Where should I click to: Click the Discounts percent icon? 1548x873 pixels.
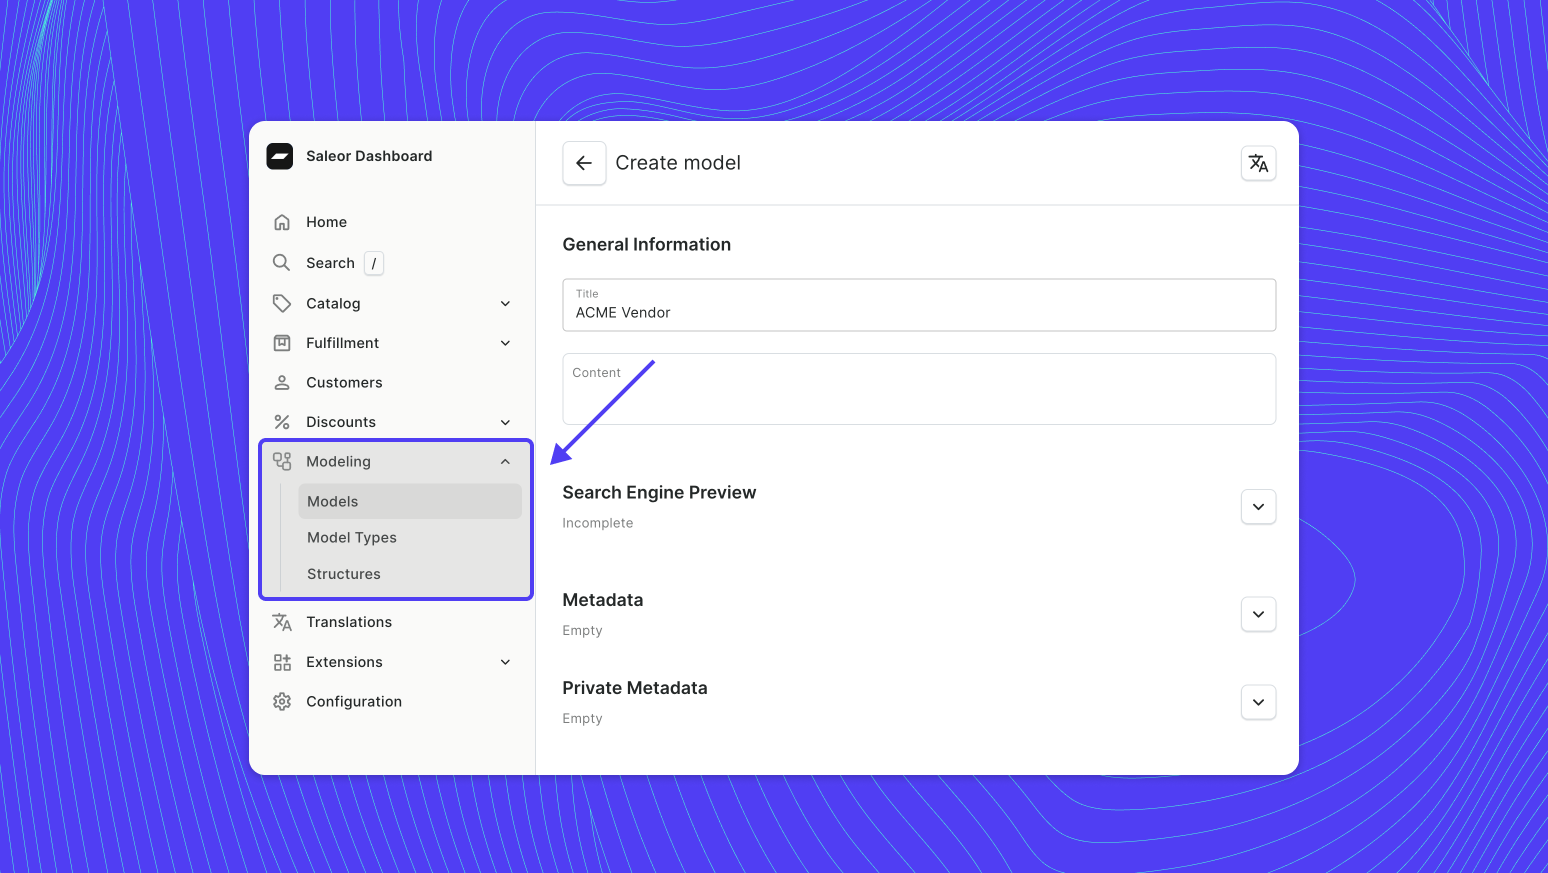click(282, 422)
